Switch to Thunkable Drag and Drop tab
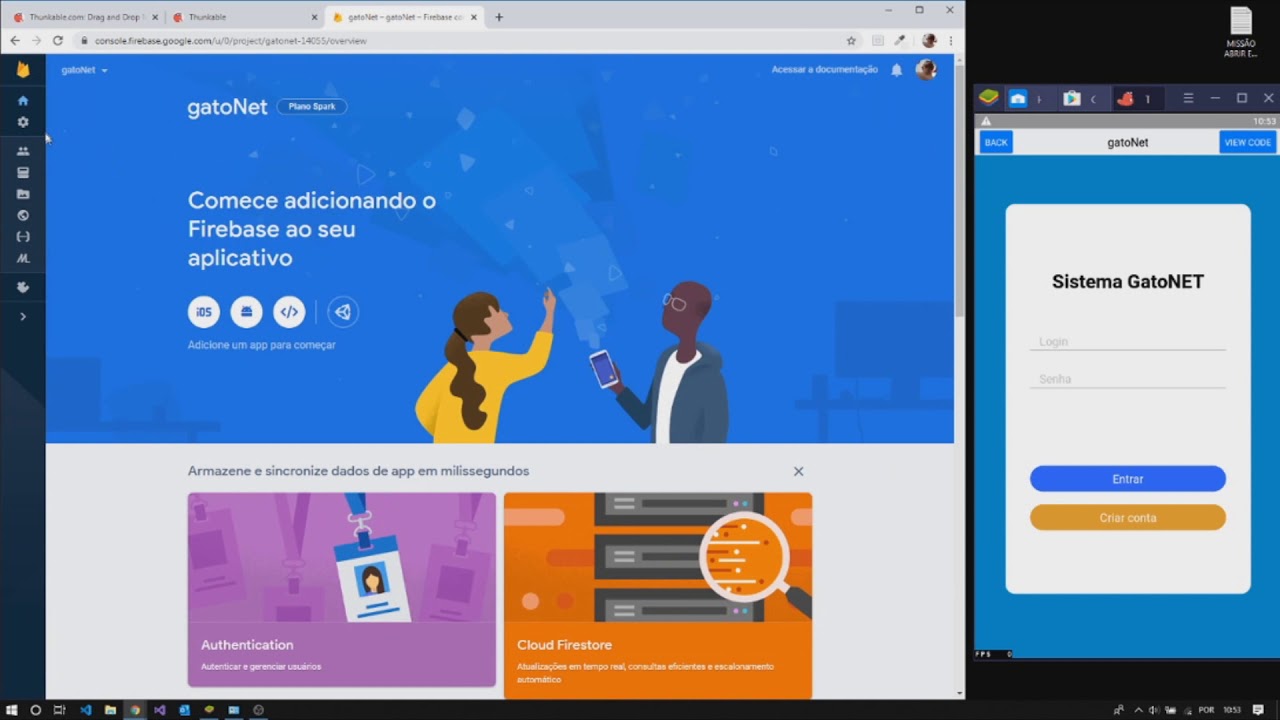 (85, 17)
